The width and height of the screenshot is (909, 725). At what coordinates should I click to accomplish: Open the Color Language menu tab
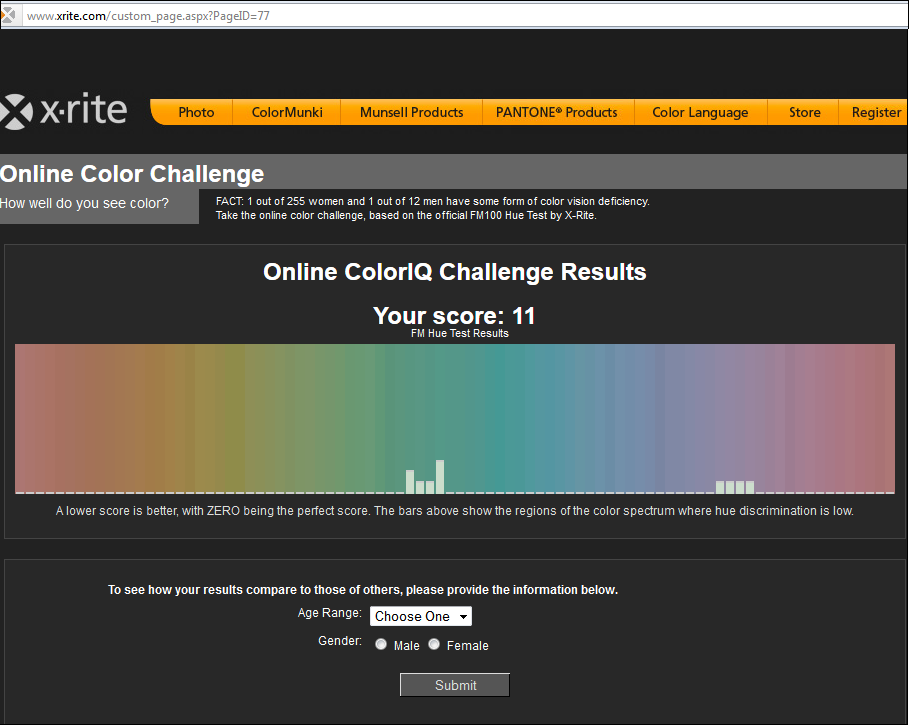click(x=700, y=112)
